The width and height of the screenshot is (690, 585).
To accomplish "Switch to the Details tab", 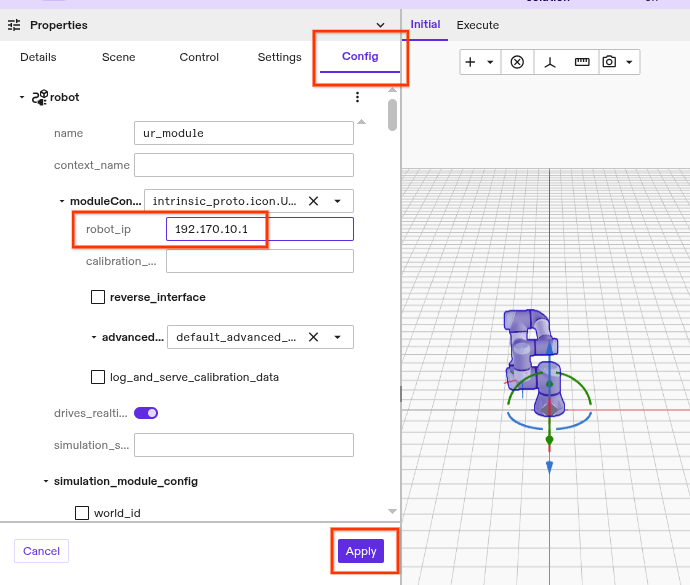I will 38,57.
